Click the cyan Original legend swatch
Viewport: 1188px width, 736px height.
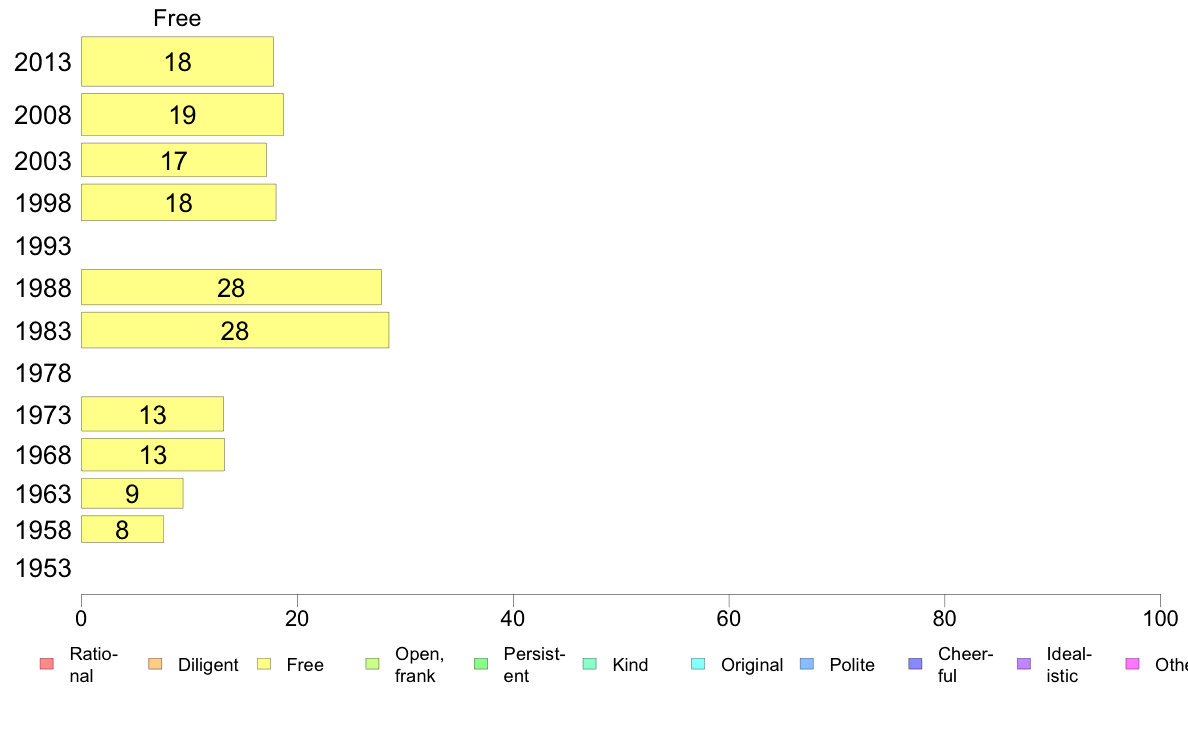(698, 664)
